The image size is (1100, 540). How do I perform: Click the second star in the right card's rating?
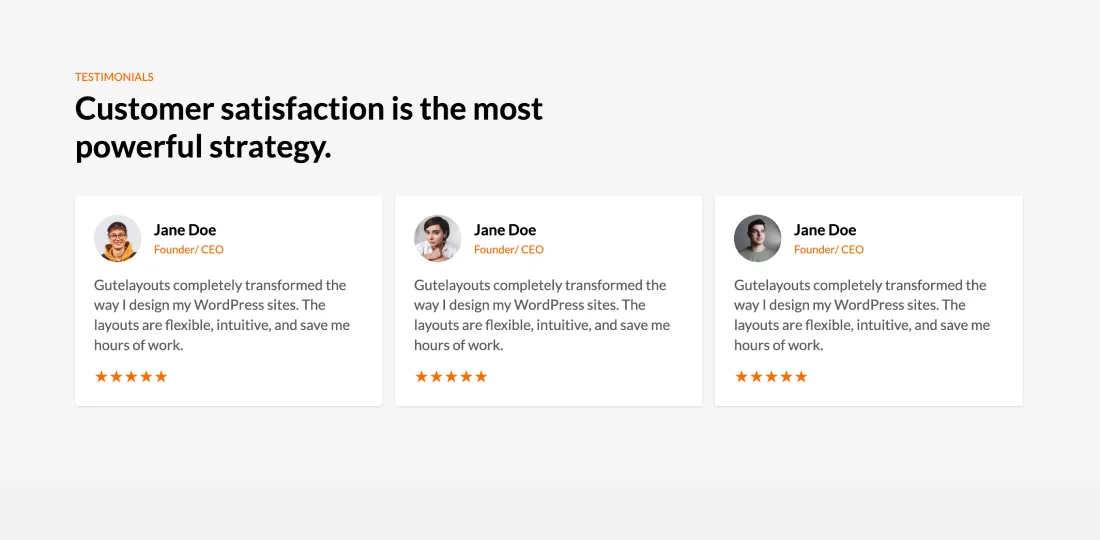point(756,377)
